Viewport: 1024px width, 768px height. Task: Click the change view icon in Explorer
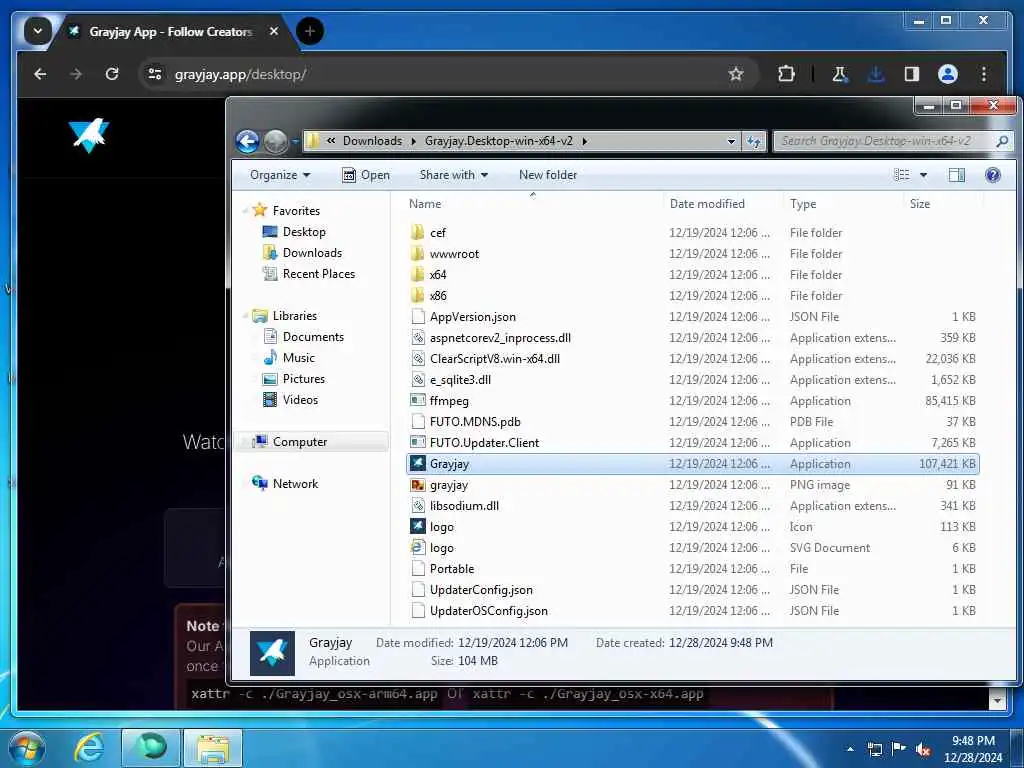[x=902, y=175]
